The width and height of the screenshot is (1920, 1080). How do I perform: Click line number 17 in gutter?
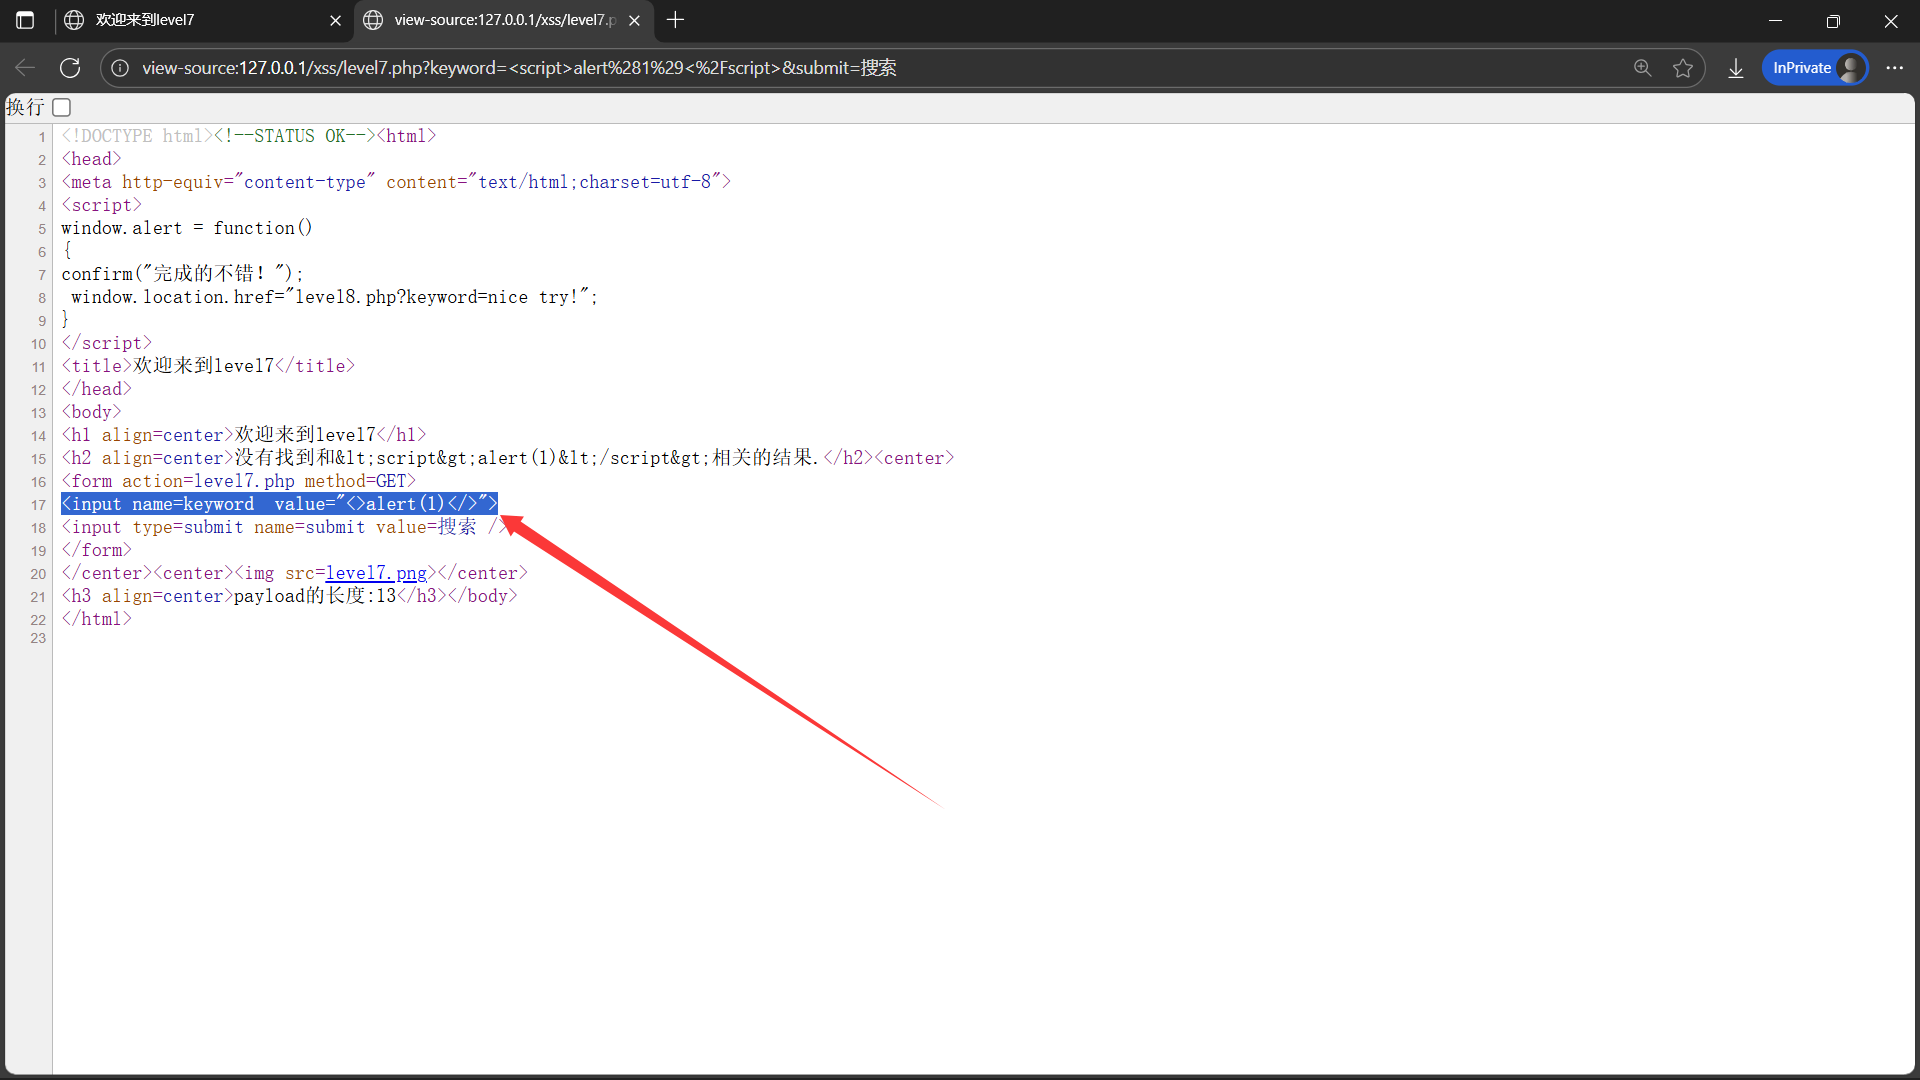point(38,505)
